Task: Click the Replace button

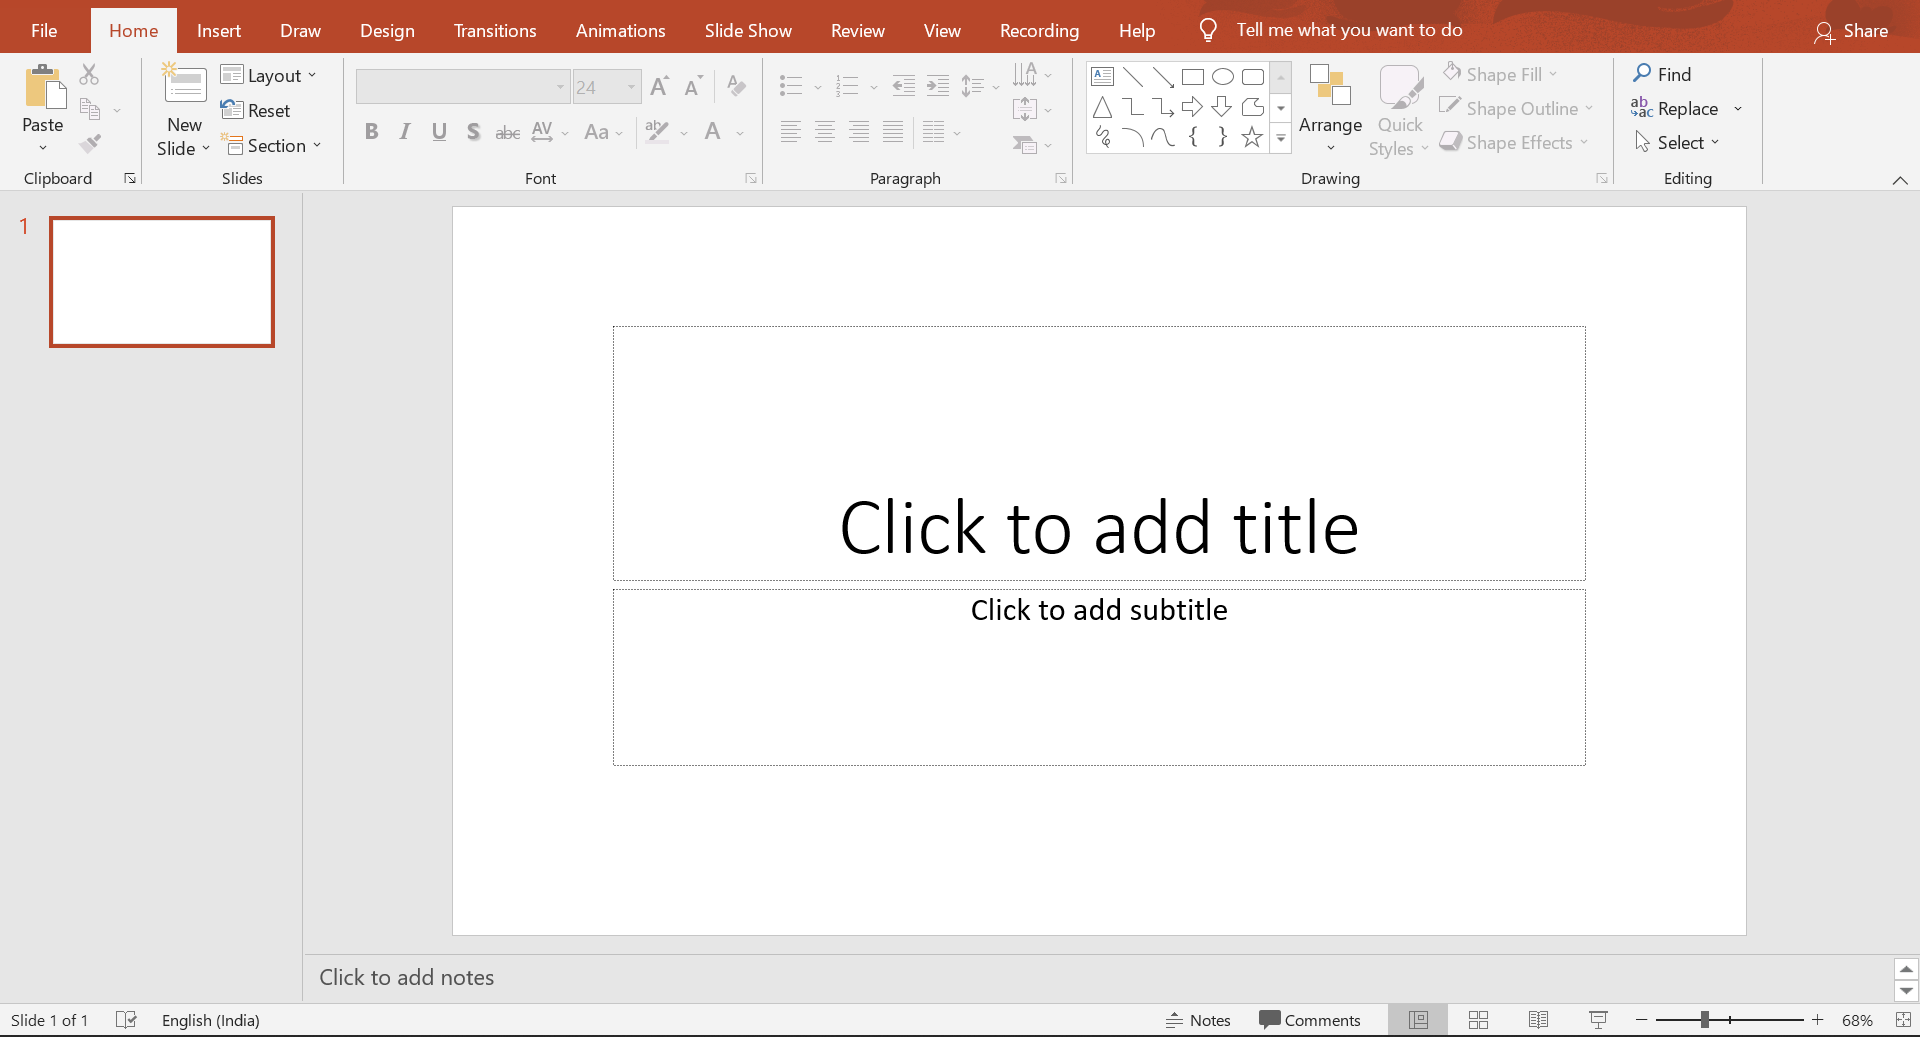Action: [x=1675, y=108]
